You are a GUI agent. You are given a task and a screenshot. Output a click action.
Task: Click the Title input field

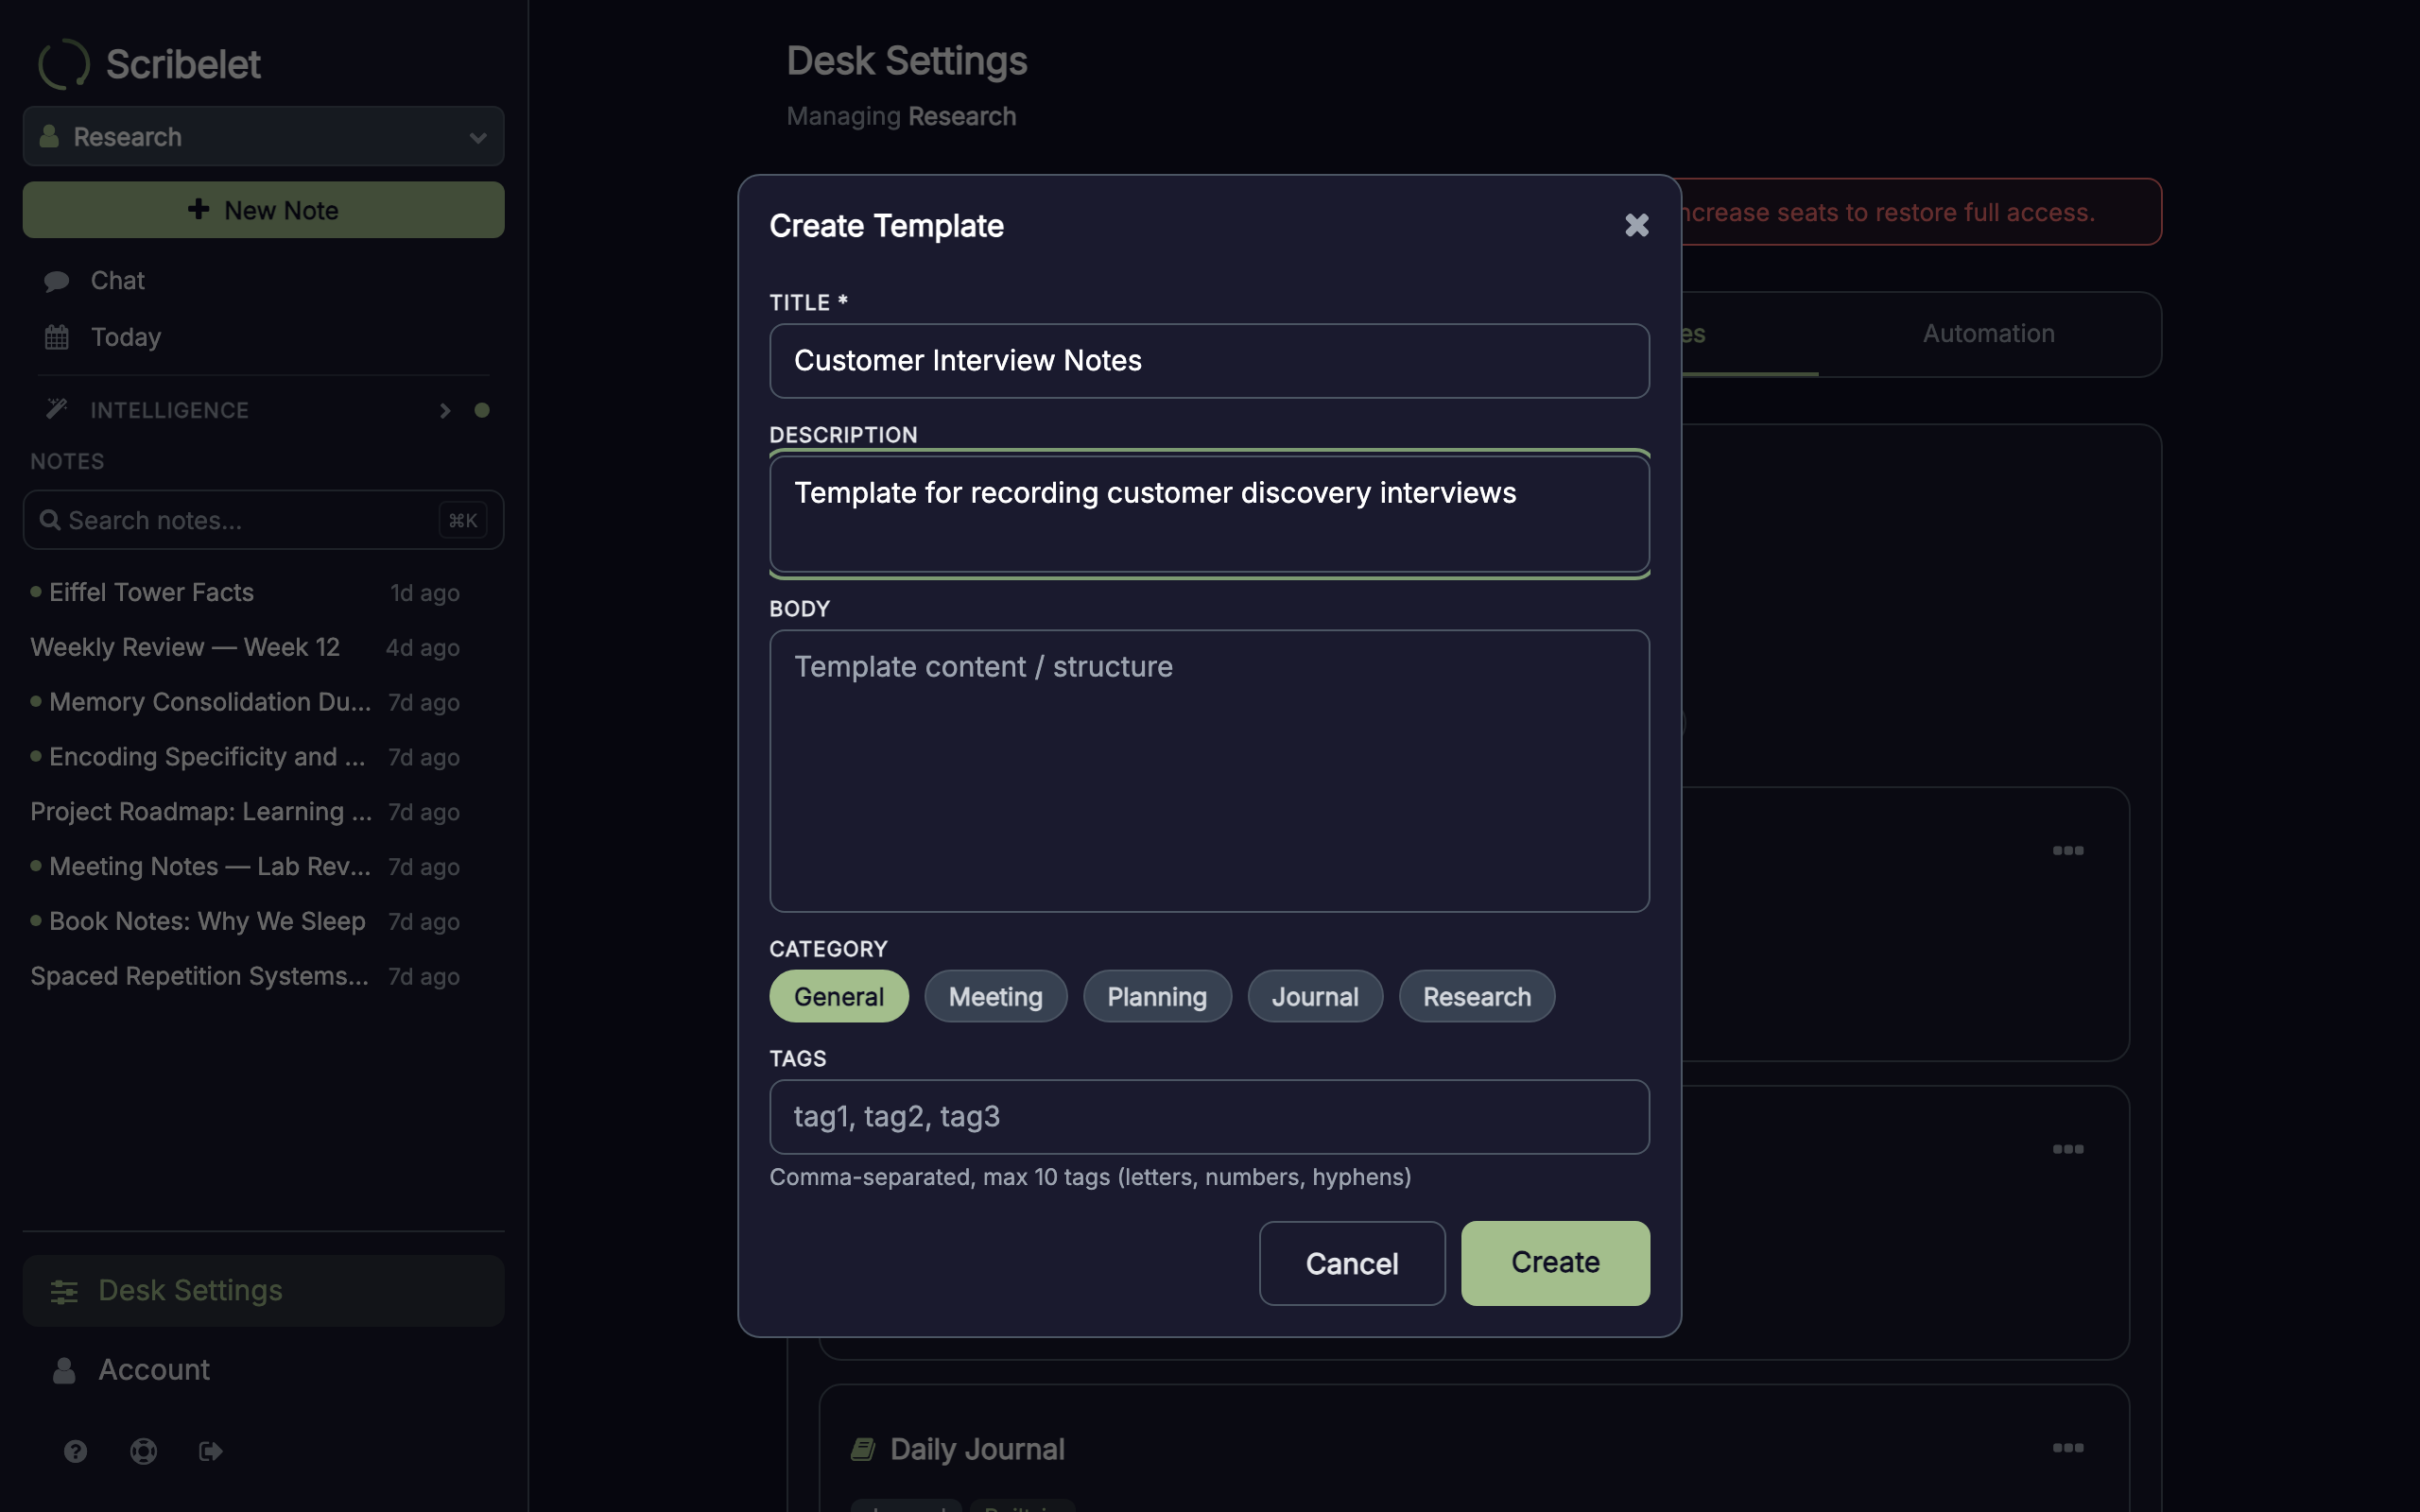tap(1209, 360)
